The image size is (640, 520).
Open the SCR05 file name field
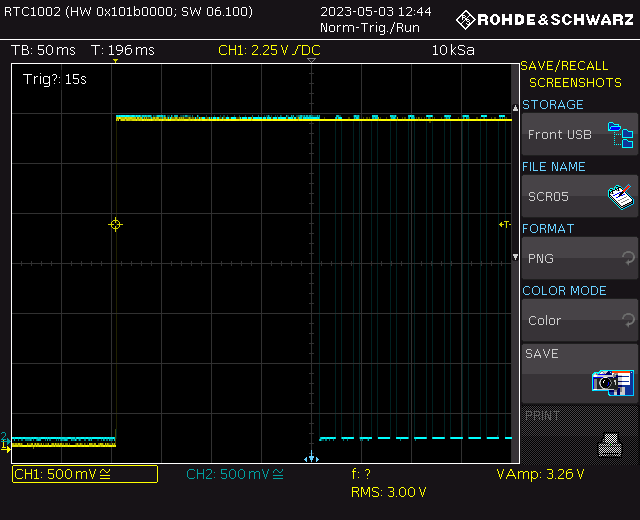(x=579, y=196)
